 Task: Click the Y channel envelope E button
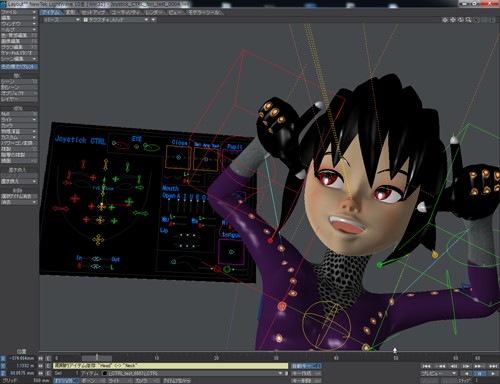(x=48, y=366)
